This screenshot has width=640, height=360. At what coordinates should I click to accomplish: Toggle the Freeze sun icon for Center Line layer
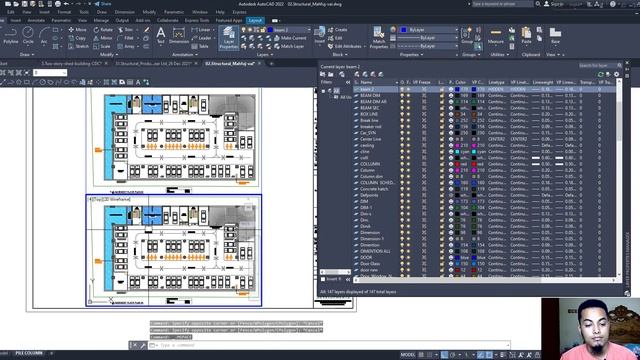(x=408, y=139)
